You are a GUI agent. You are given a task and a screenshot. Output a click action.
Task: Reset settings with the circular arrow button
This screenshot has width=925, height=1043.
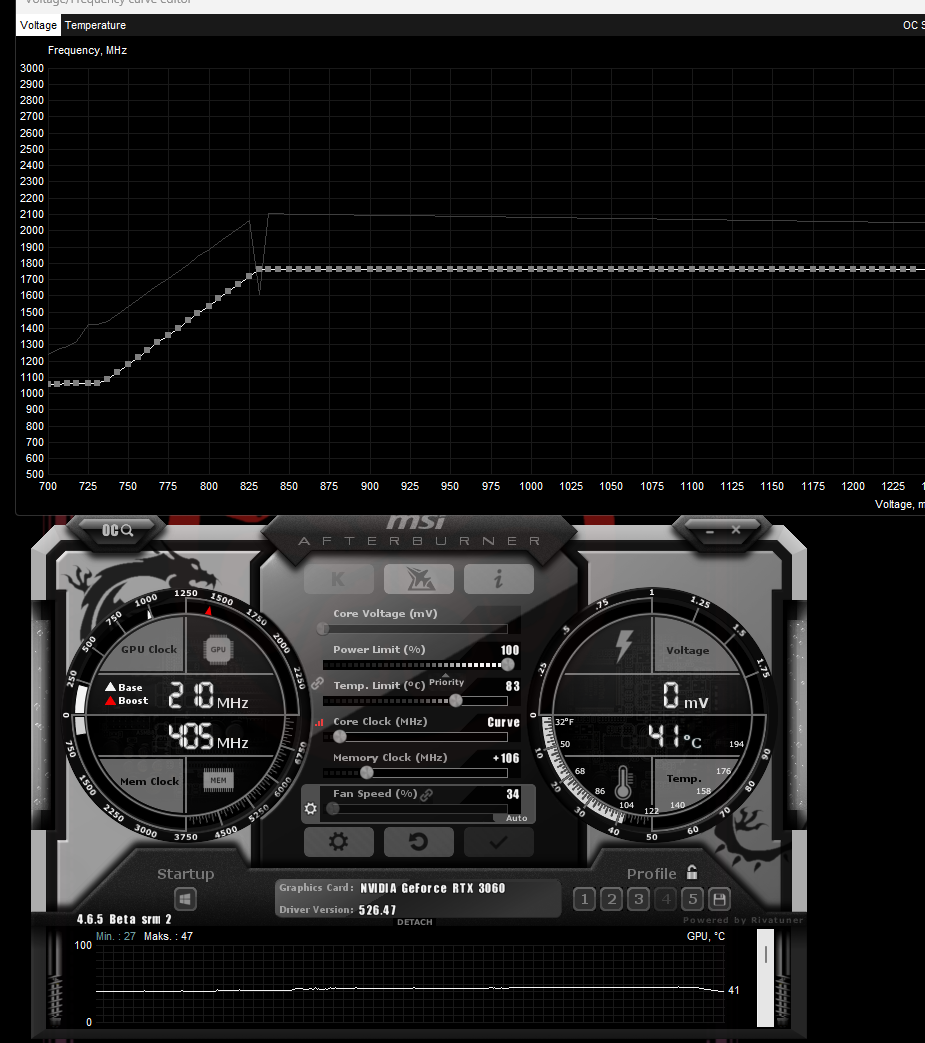click(419, 842)
